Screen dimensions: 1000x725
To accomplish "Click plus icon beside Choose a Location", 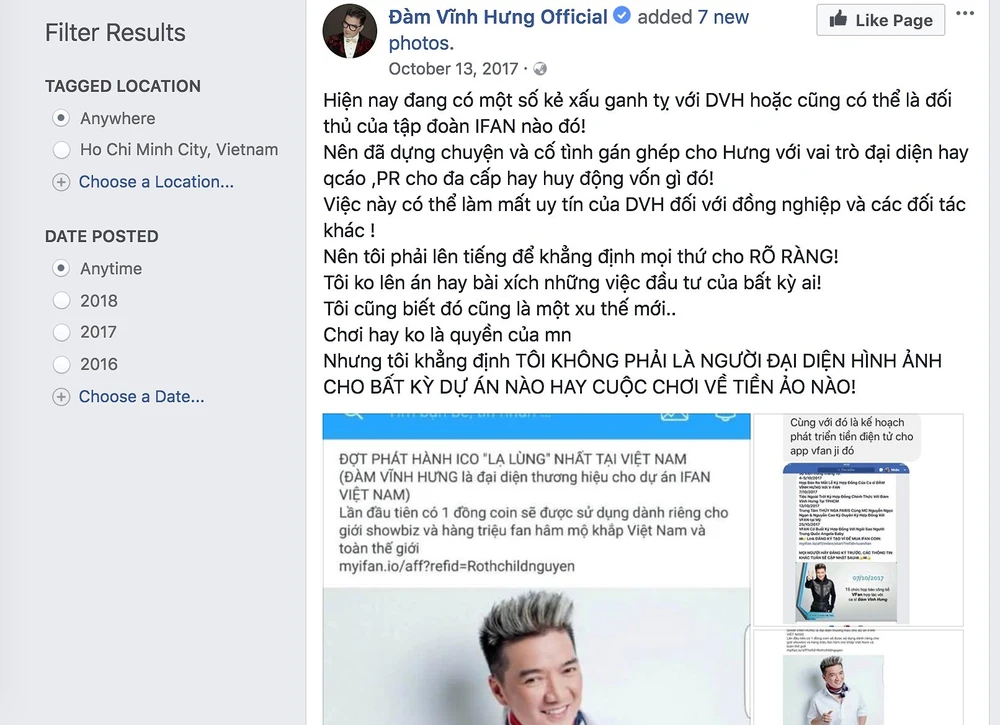I will pyautogui.click(x=61, y=182).
